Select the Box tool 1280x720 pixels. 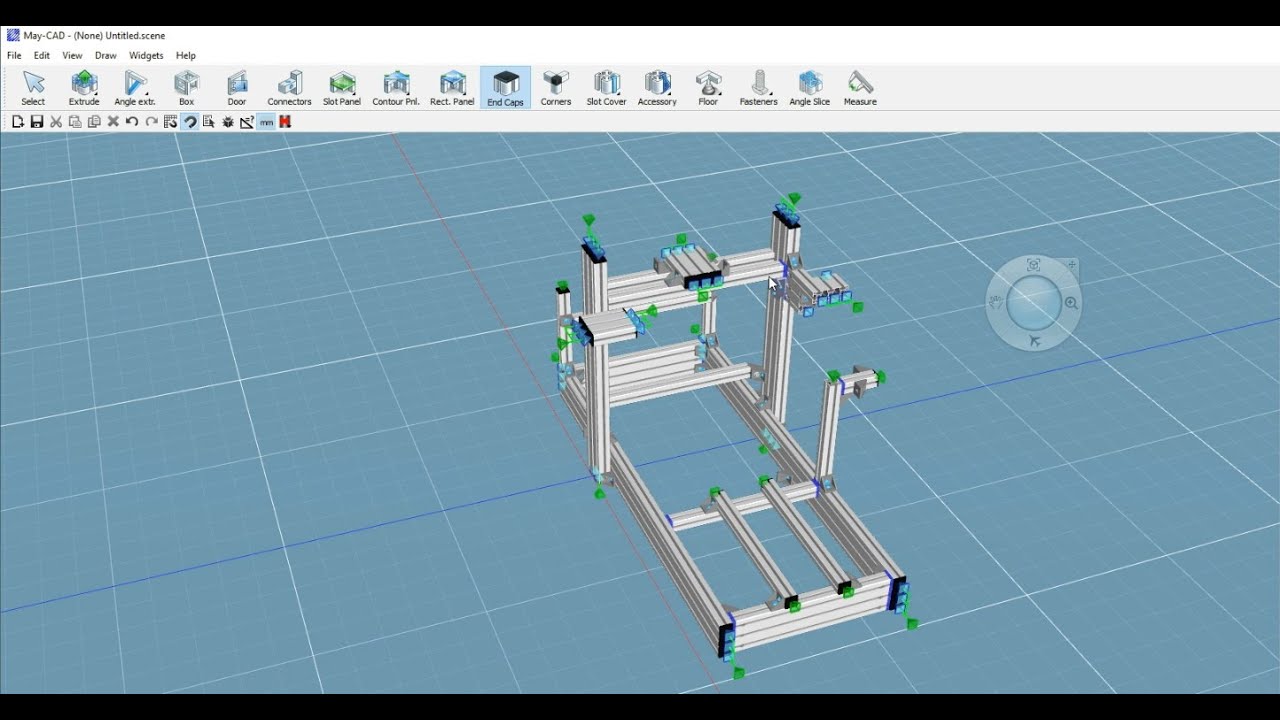[186, 88]
